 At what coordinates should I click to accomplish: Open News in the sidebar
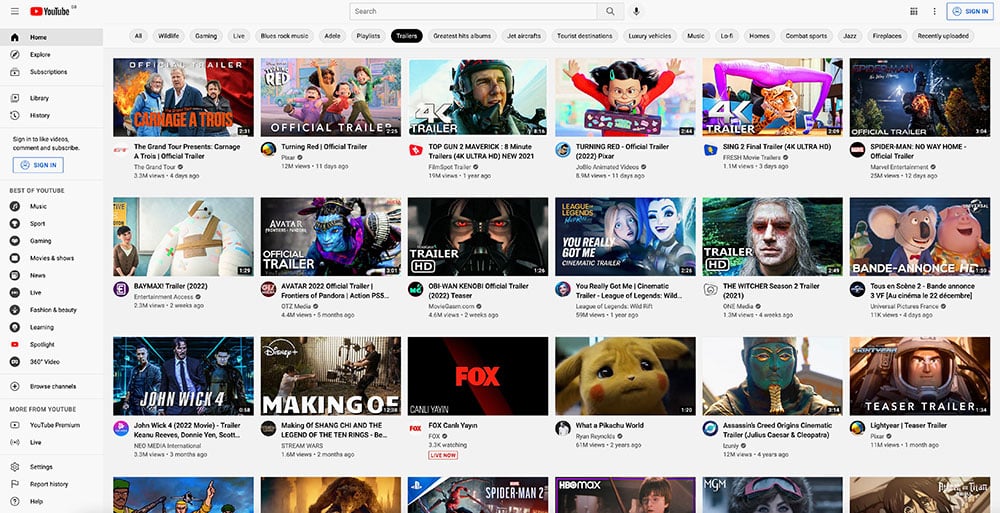[51, 276]
